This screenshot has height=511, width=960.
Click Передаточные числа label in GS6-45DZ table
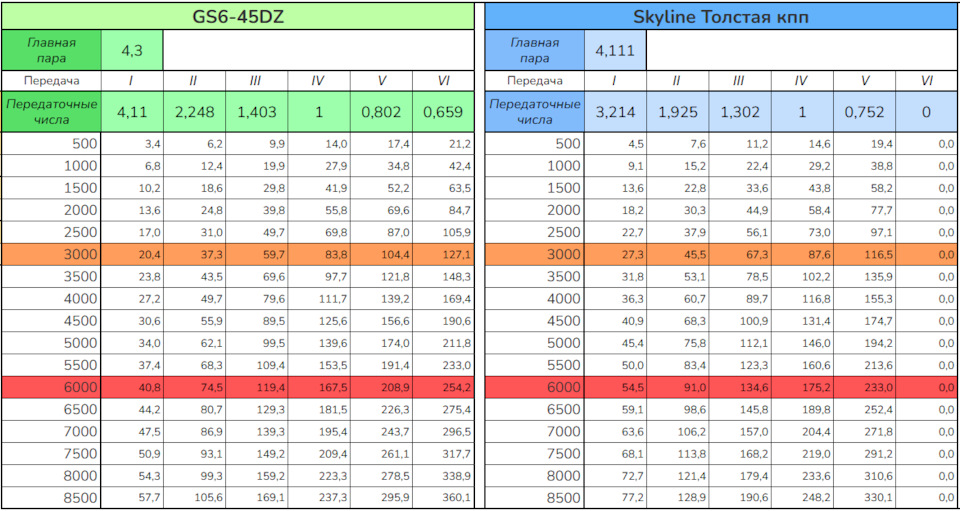pos(51,112)
